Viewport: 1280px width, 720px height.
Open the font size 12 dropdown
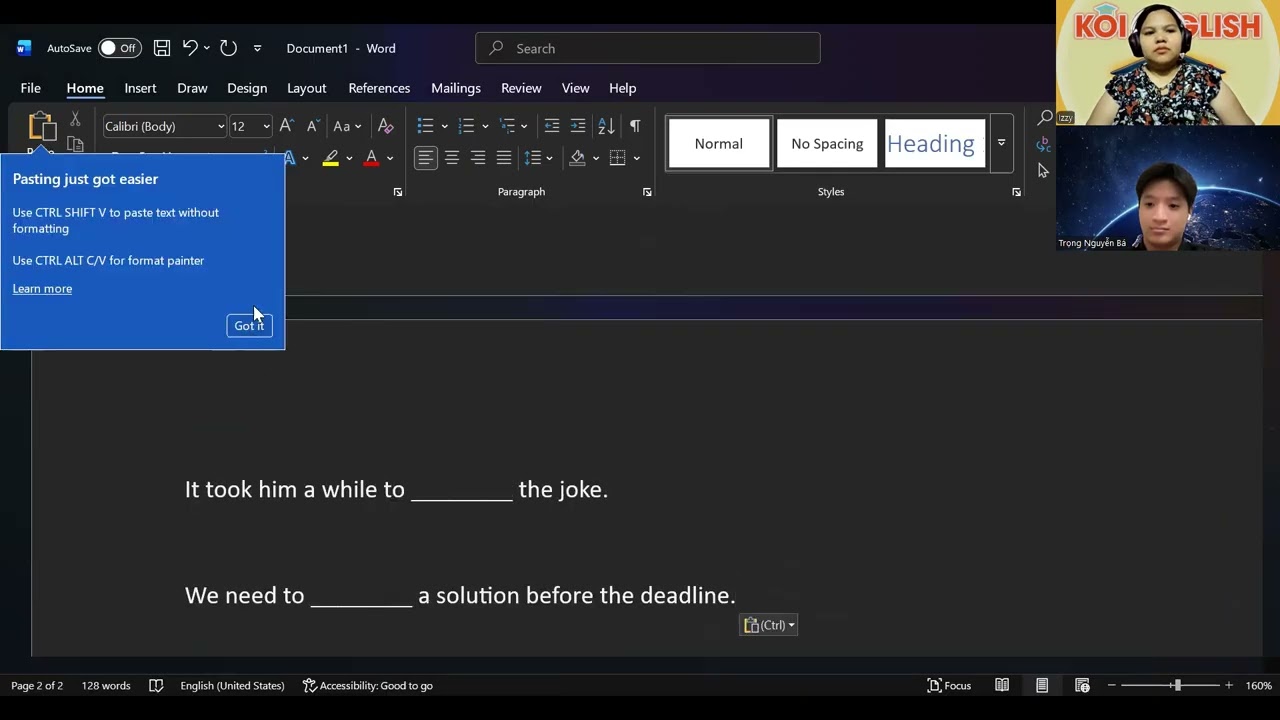(x=265, y=126)
